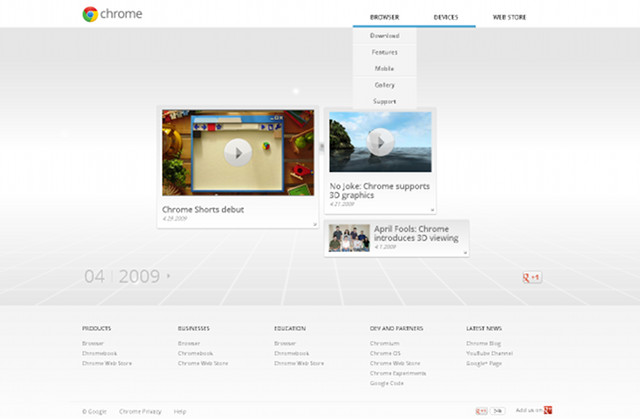Click the small +1 icon in the footer

[482, 411]
